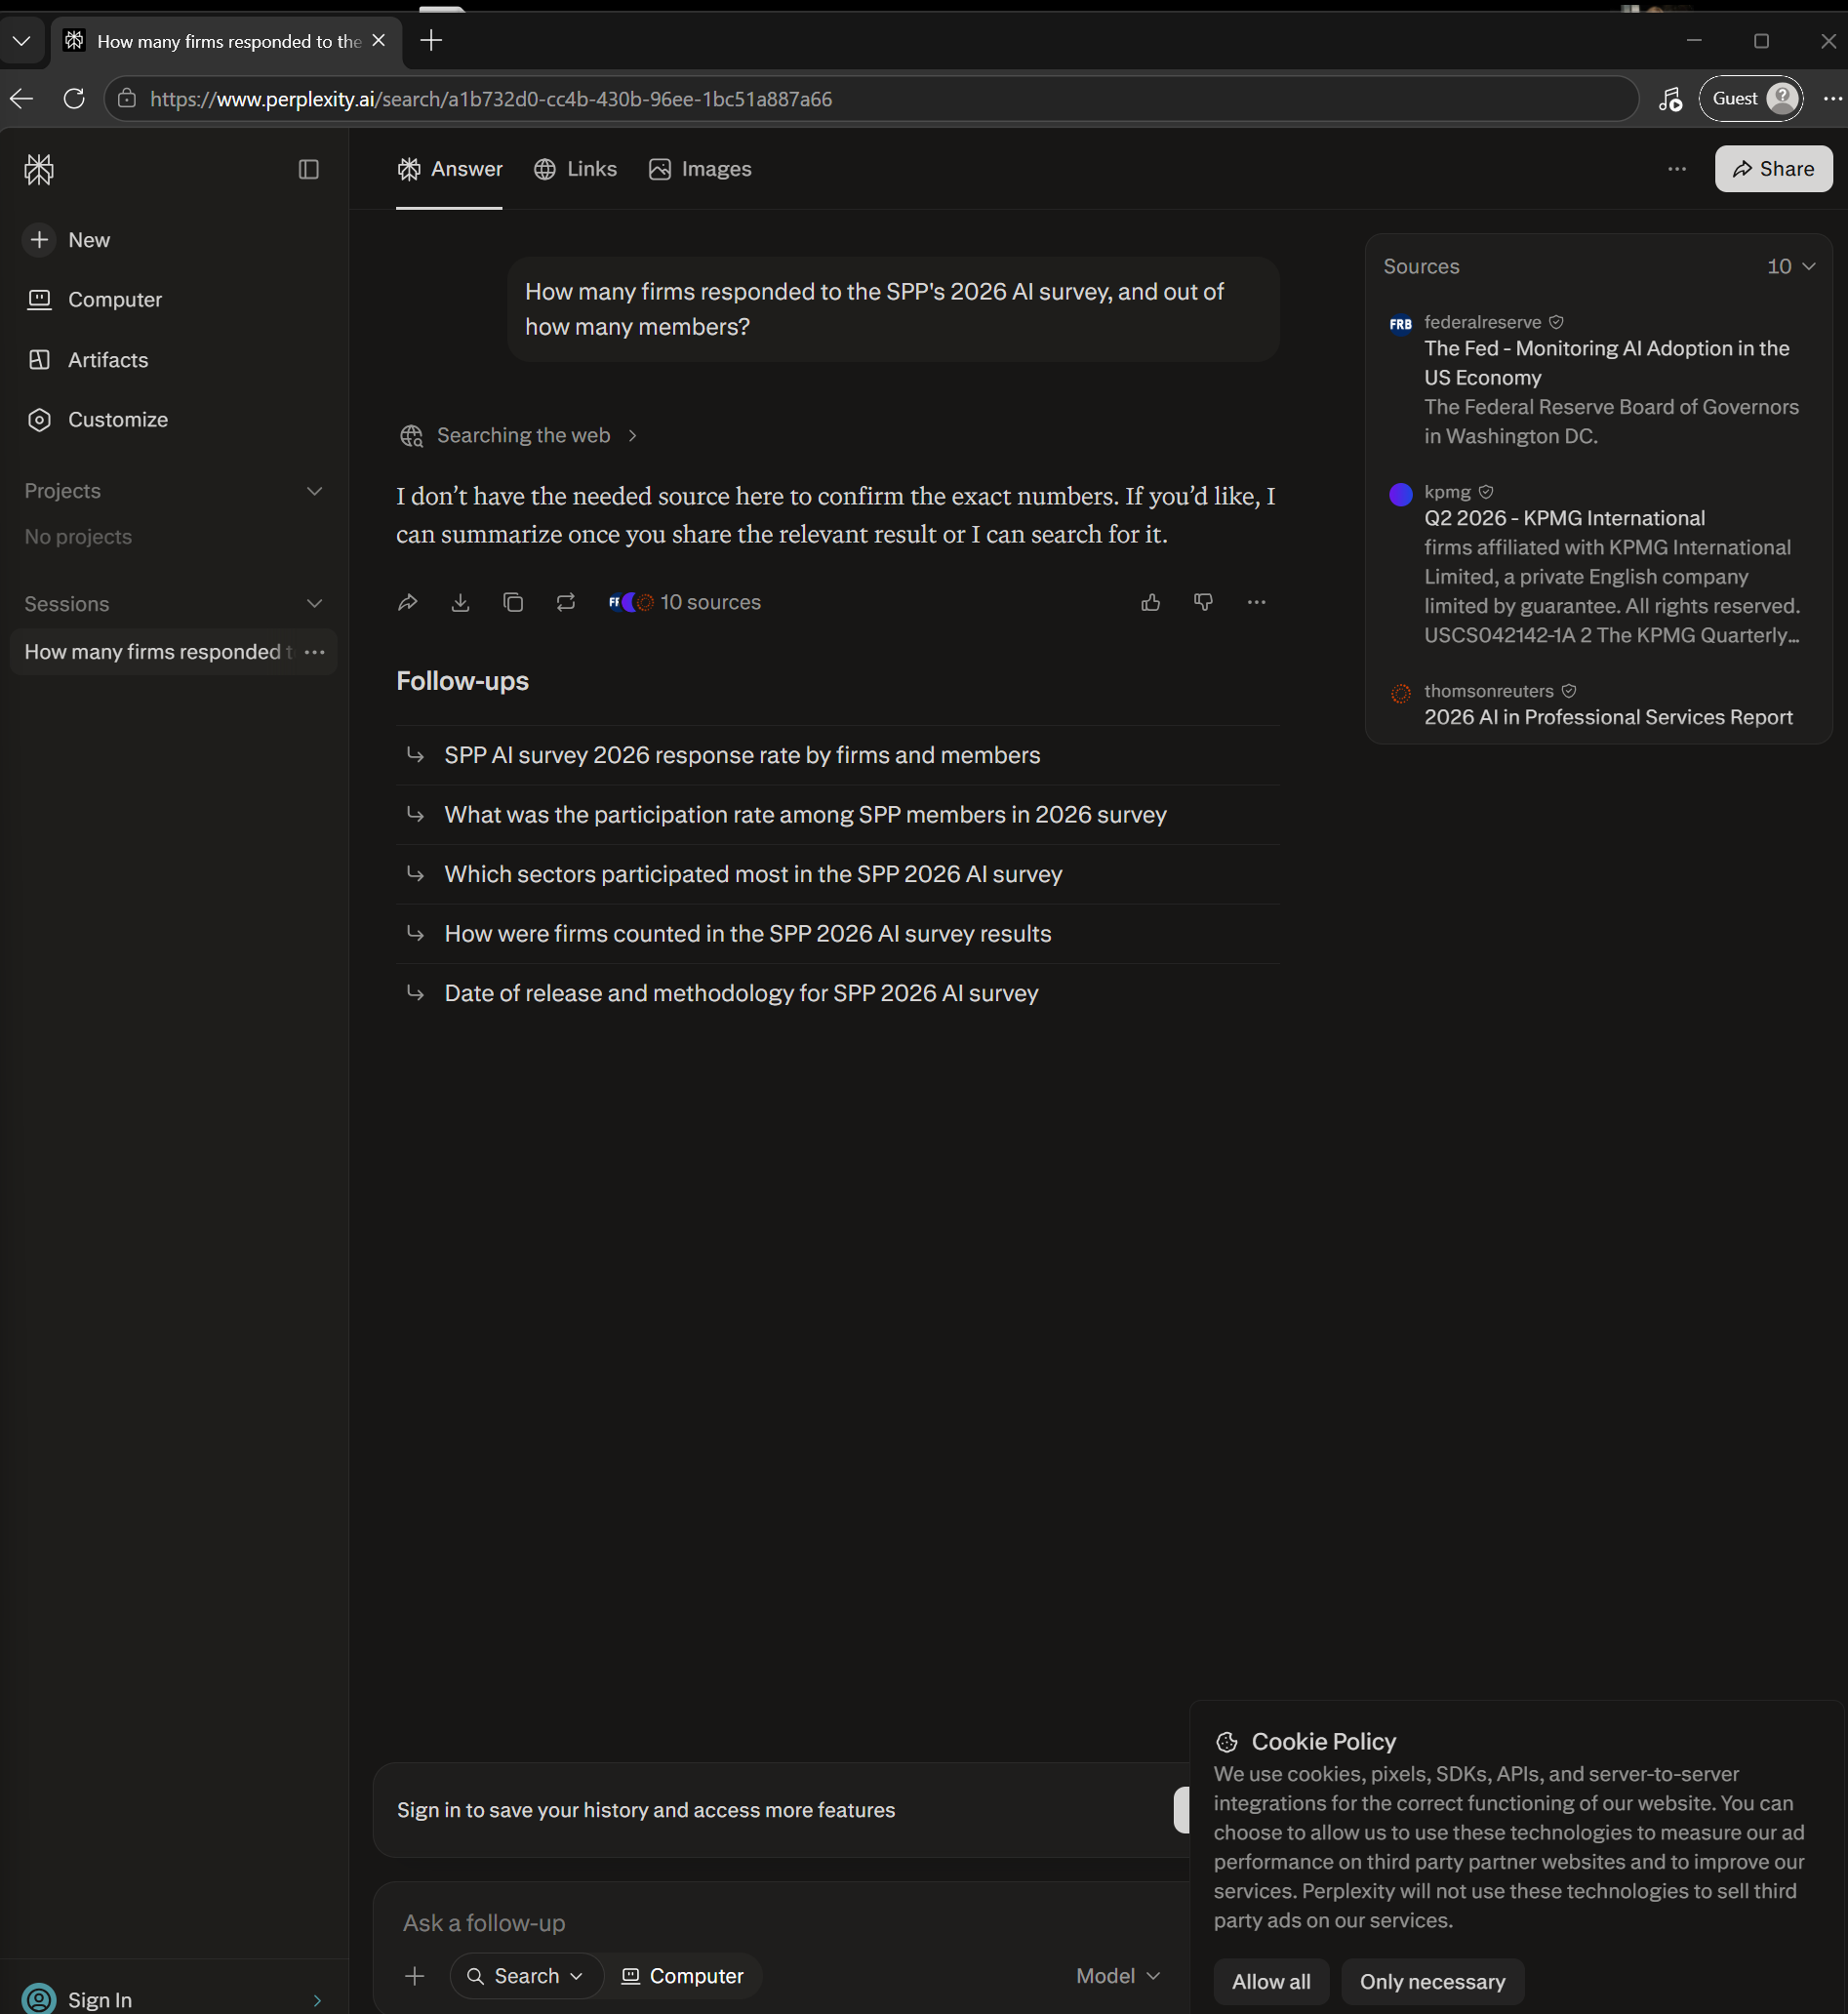Open the '2026 AI in Professional Services Report' source
1848x2014 pixels.
click(1608, 717)
